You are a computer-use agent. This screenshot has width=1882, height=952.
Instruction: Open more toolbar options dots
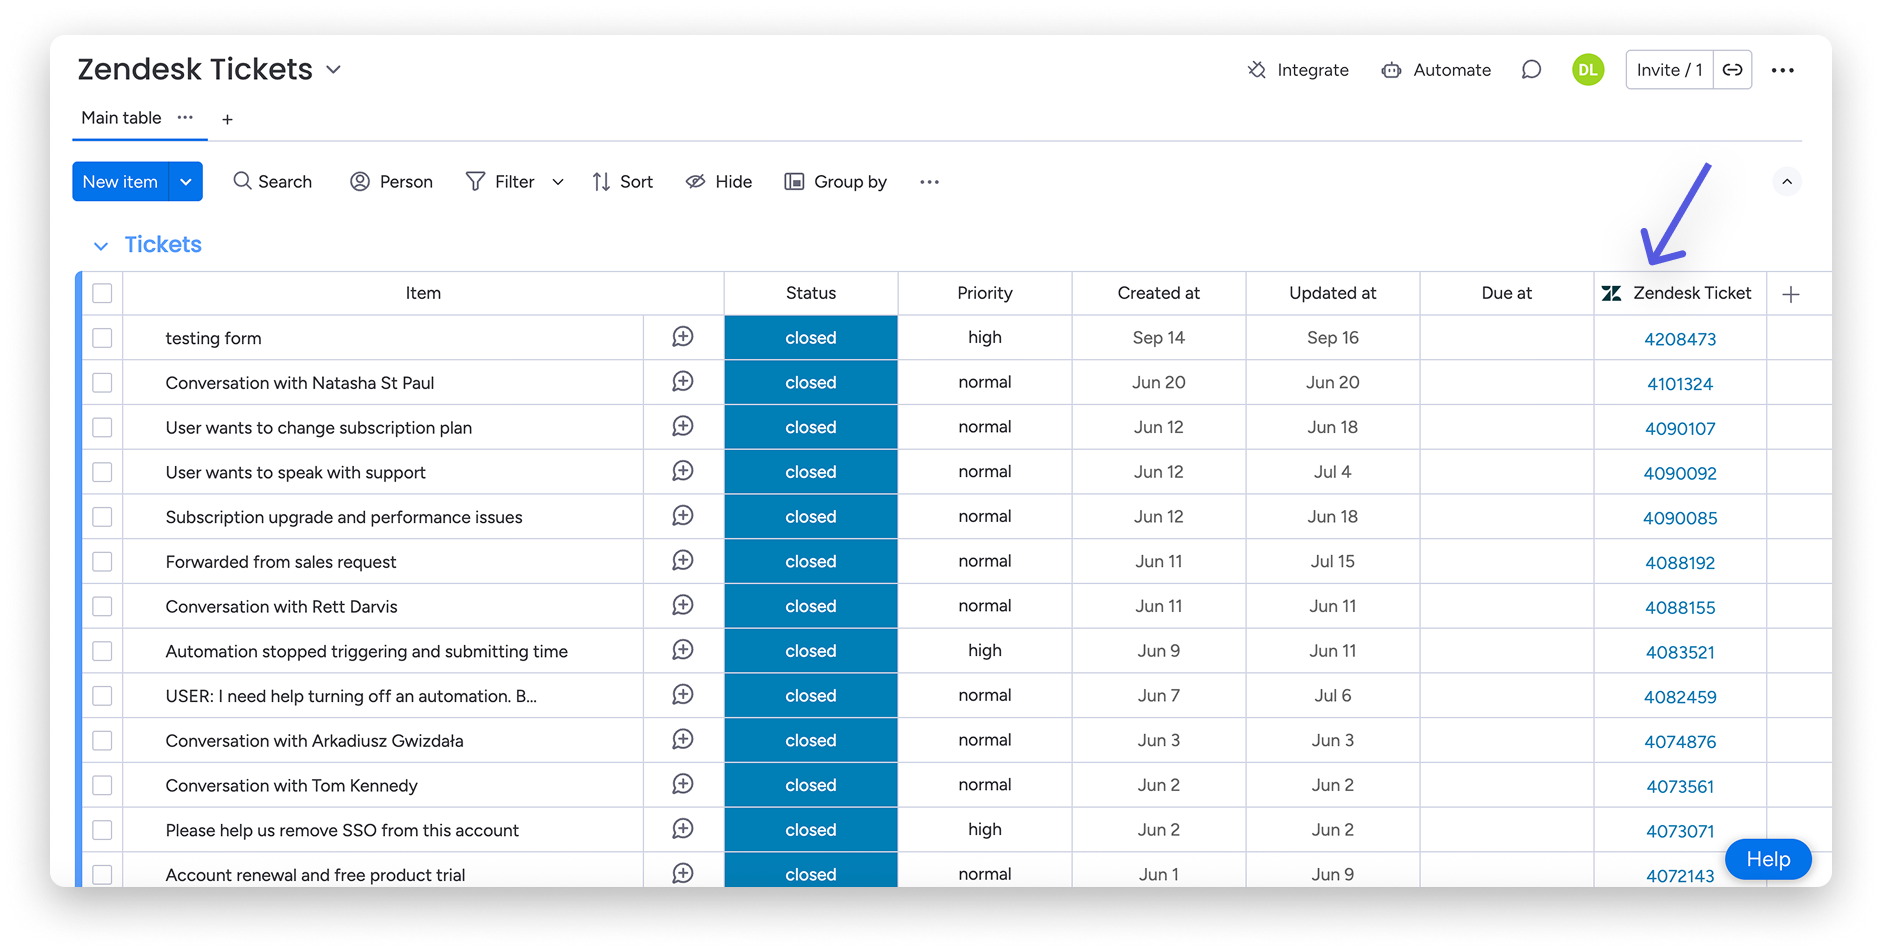930,182
